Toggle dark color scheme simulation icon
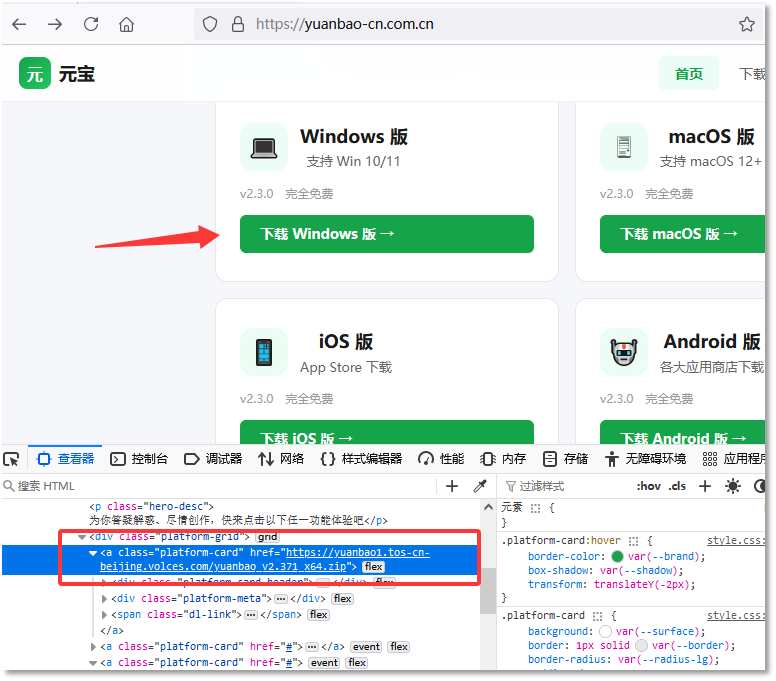The height and width of the screenshot is (681, 776). click(760, 486)
